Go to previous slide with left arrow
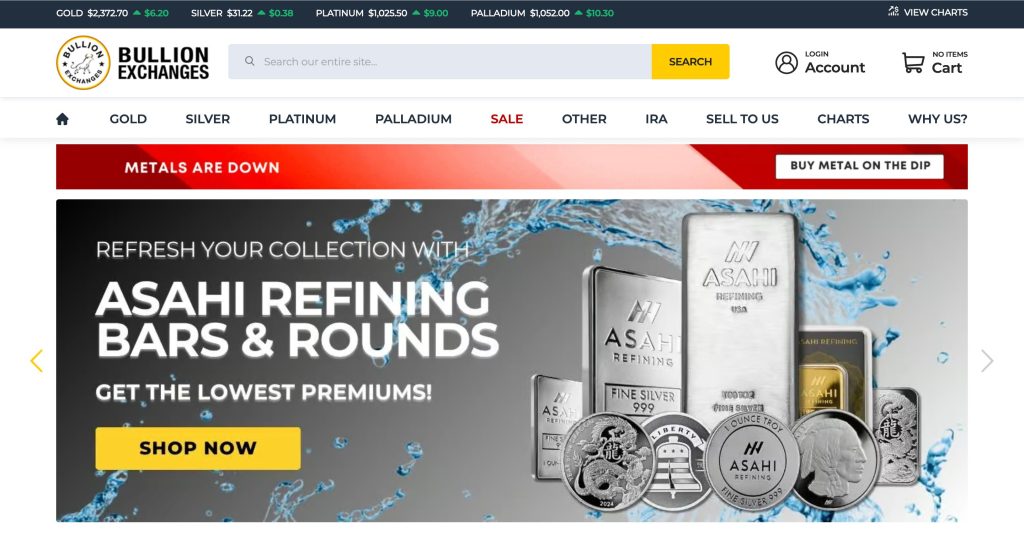This screenshot has width=1024, height=535. pos(37,360)
